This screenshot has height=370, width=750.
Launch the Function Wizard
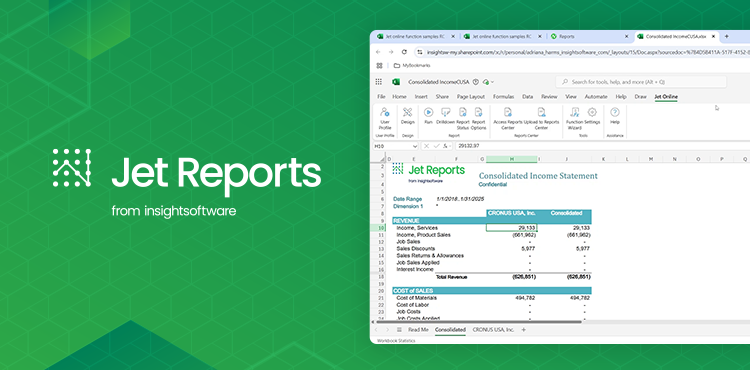point(574,119)
